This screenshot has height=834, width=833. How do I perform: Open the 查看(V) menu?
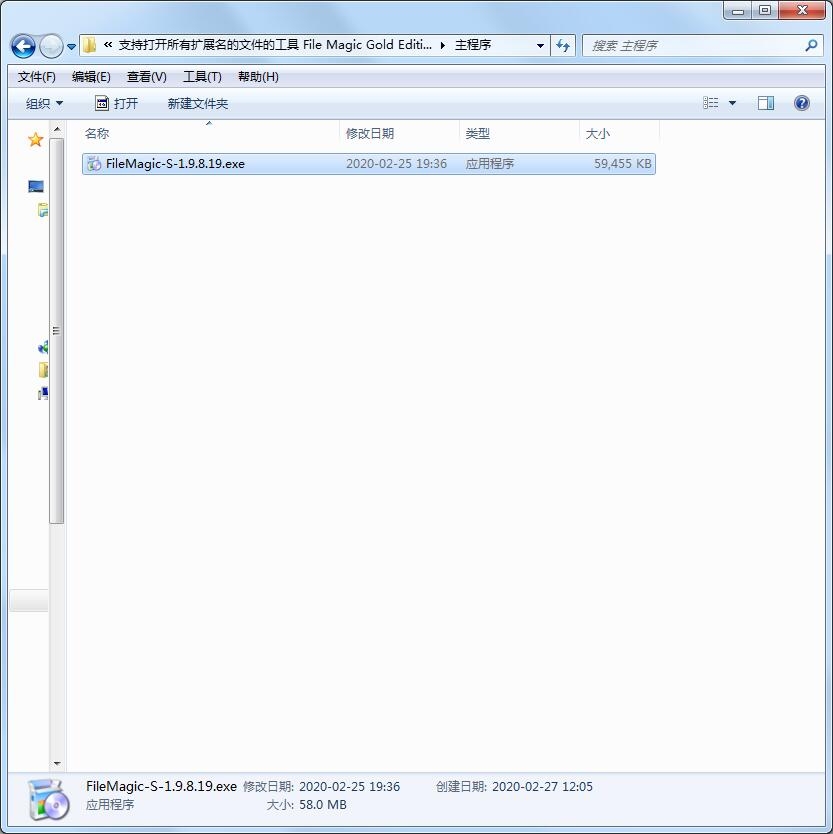point(146,77)
